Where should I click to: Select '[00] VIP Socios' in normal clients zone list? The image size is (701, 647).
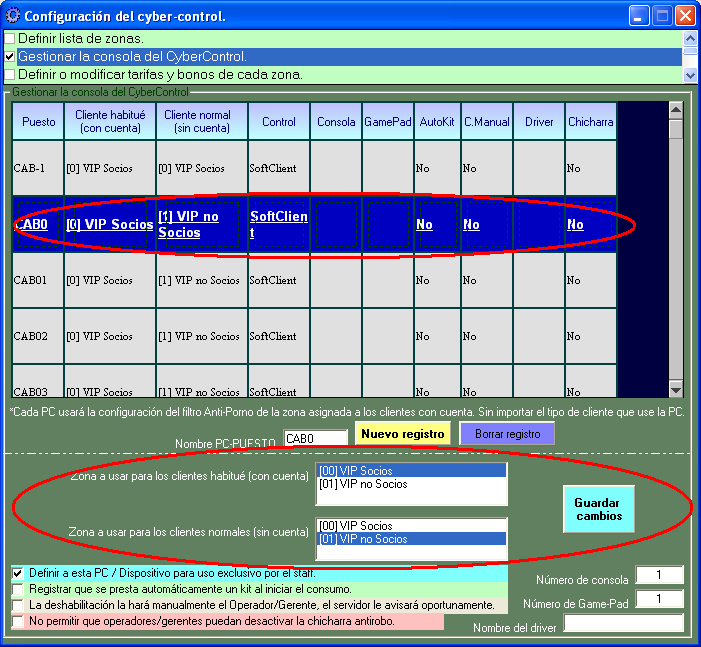(x=411, y=526)
